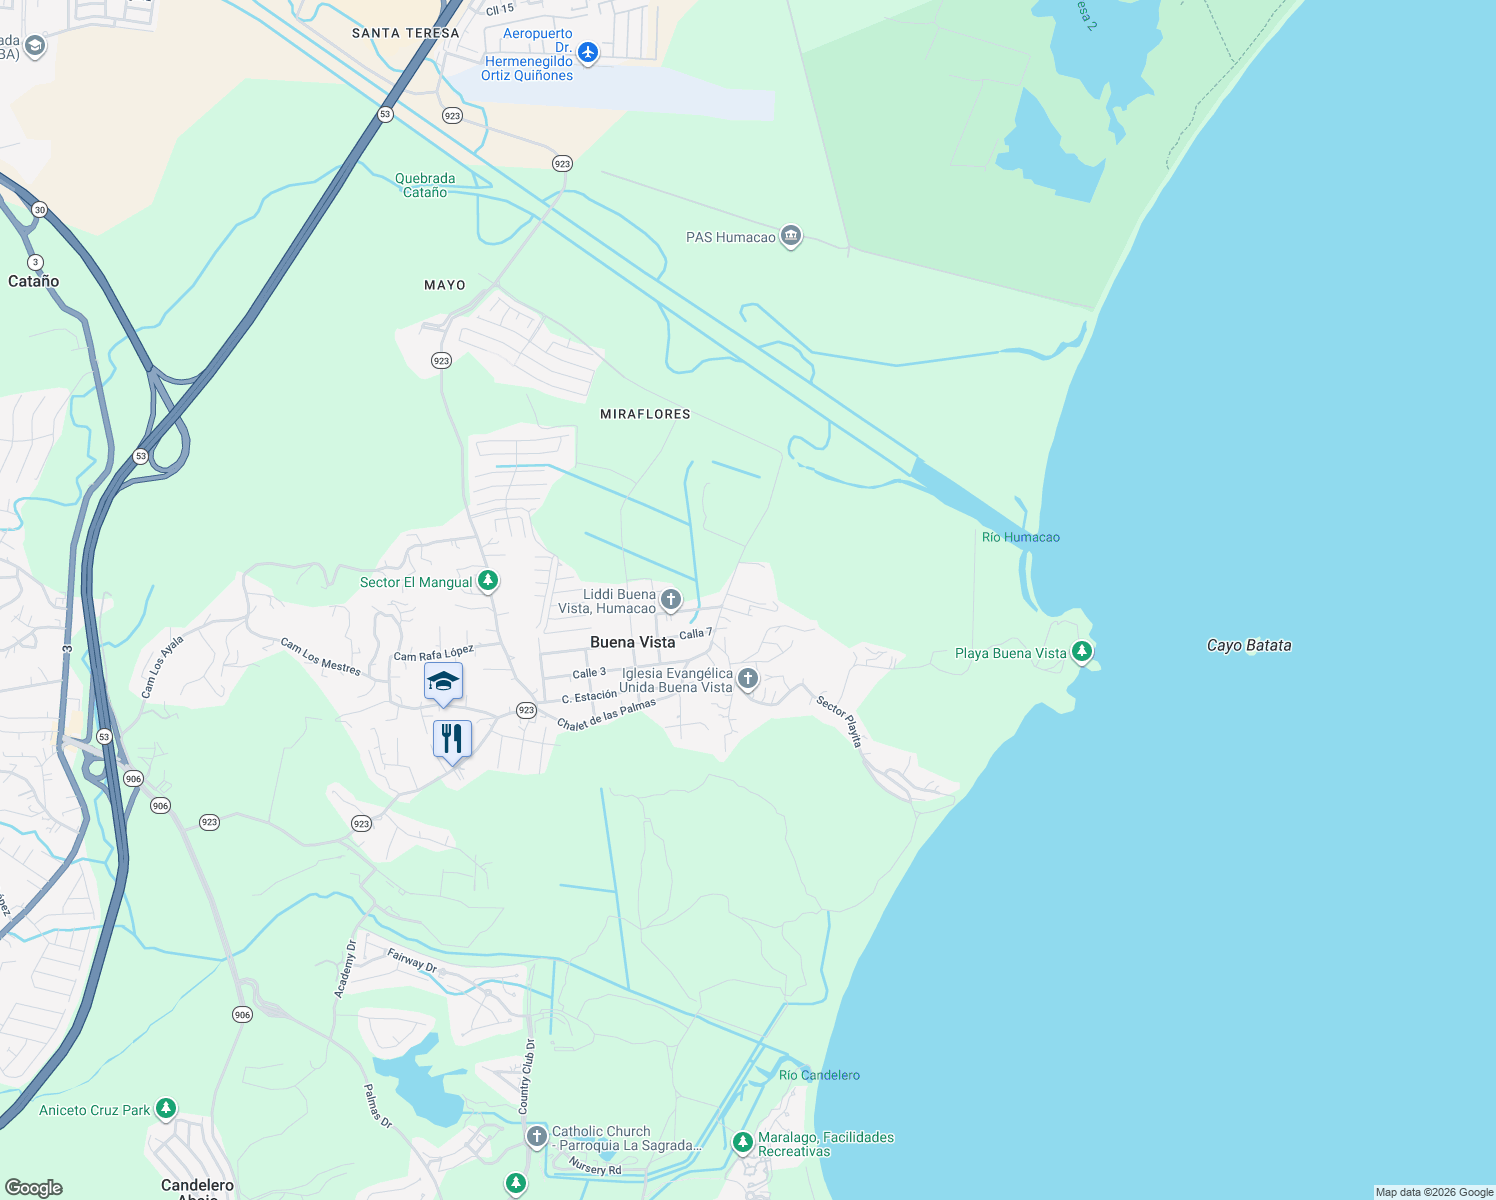The image size is (1496, 1200).
Task: Open the Aniceto Cruz Park pin
Action: (166, 1109)
